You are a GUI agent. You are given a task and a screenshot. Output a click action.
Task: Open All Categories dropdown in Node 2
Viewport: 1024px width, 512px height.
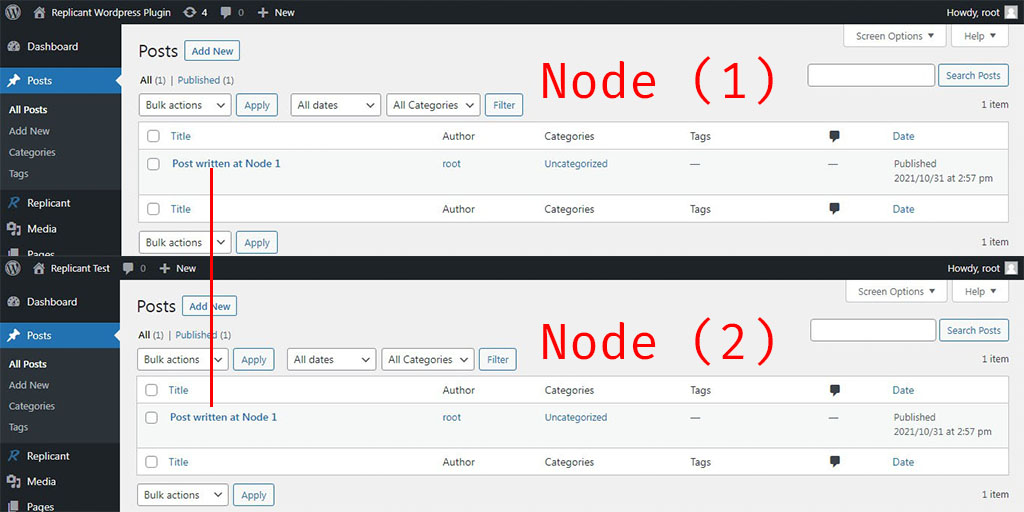click(x=428, y=359)
